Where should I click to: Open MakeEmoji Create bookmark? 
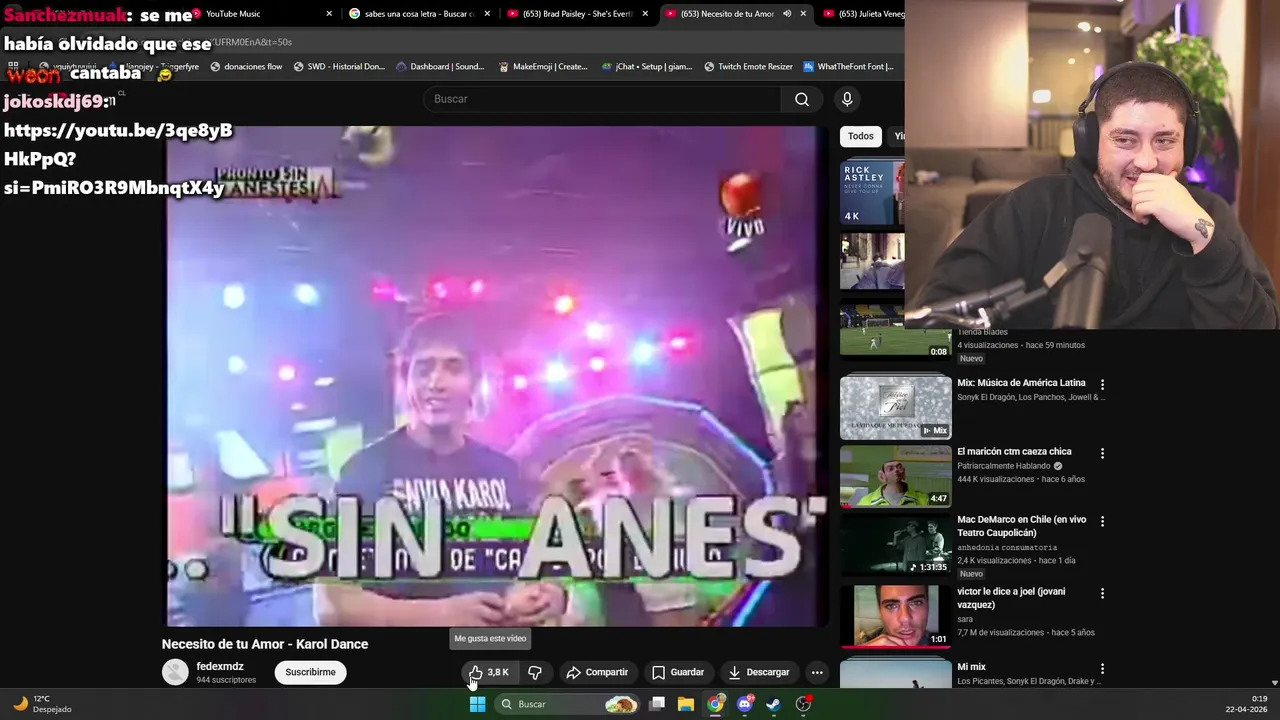pos(543,67)
